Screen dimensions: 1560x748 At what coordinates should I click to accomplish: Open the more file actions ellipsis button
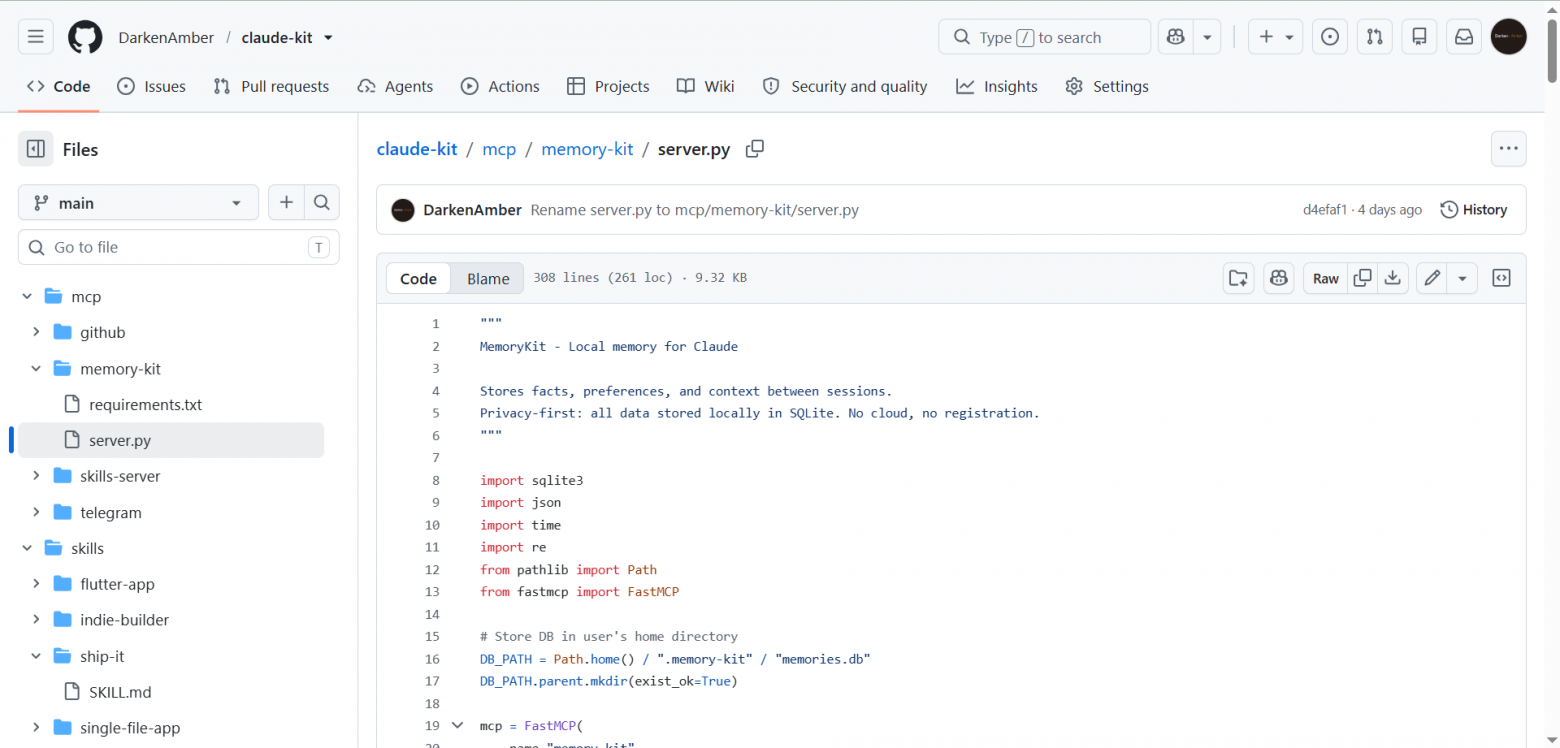click(1508, 149)
